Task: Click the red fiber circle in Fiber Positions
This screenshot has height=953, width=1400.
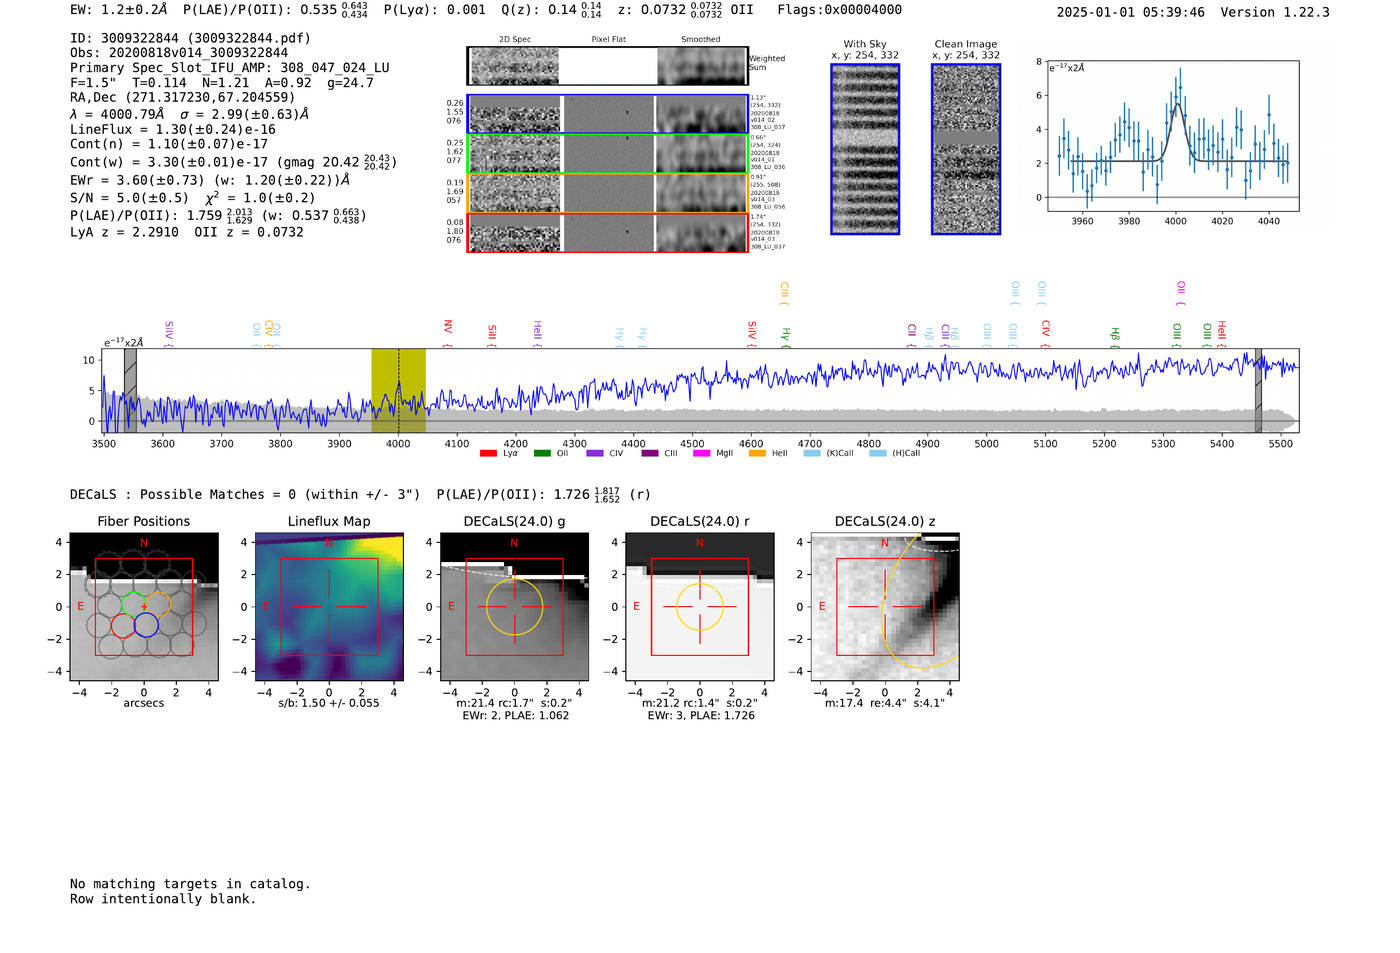Action: tap(123, 625)
